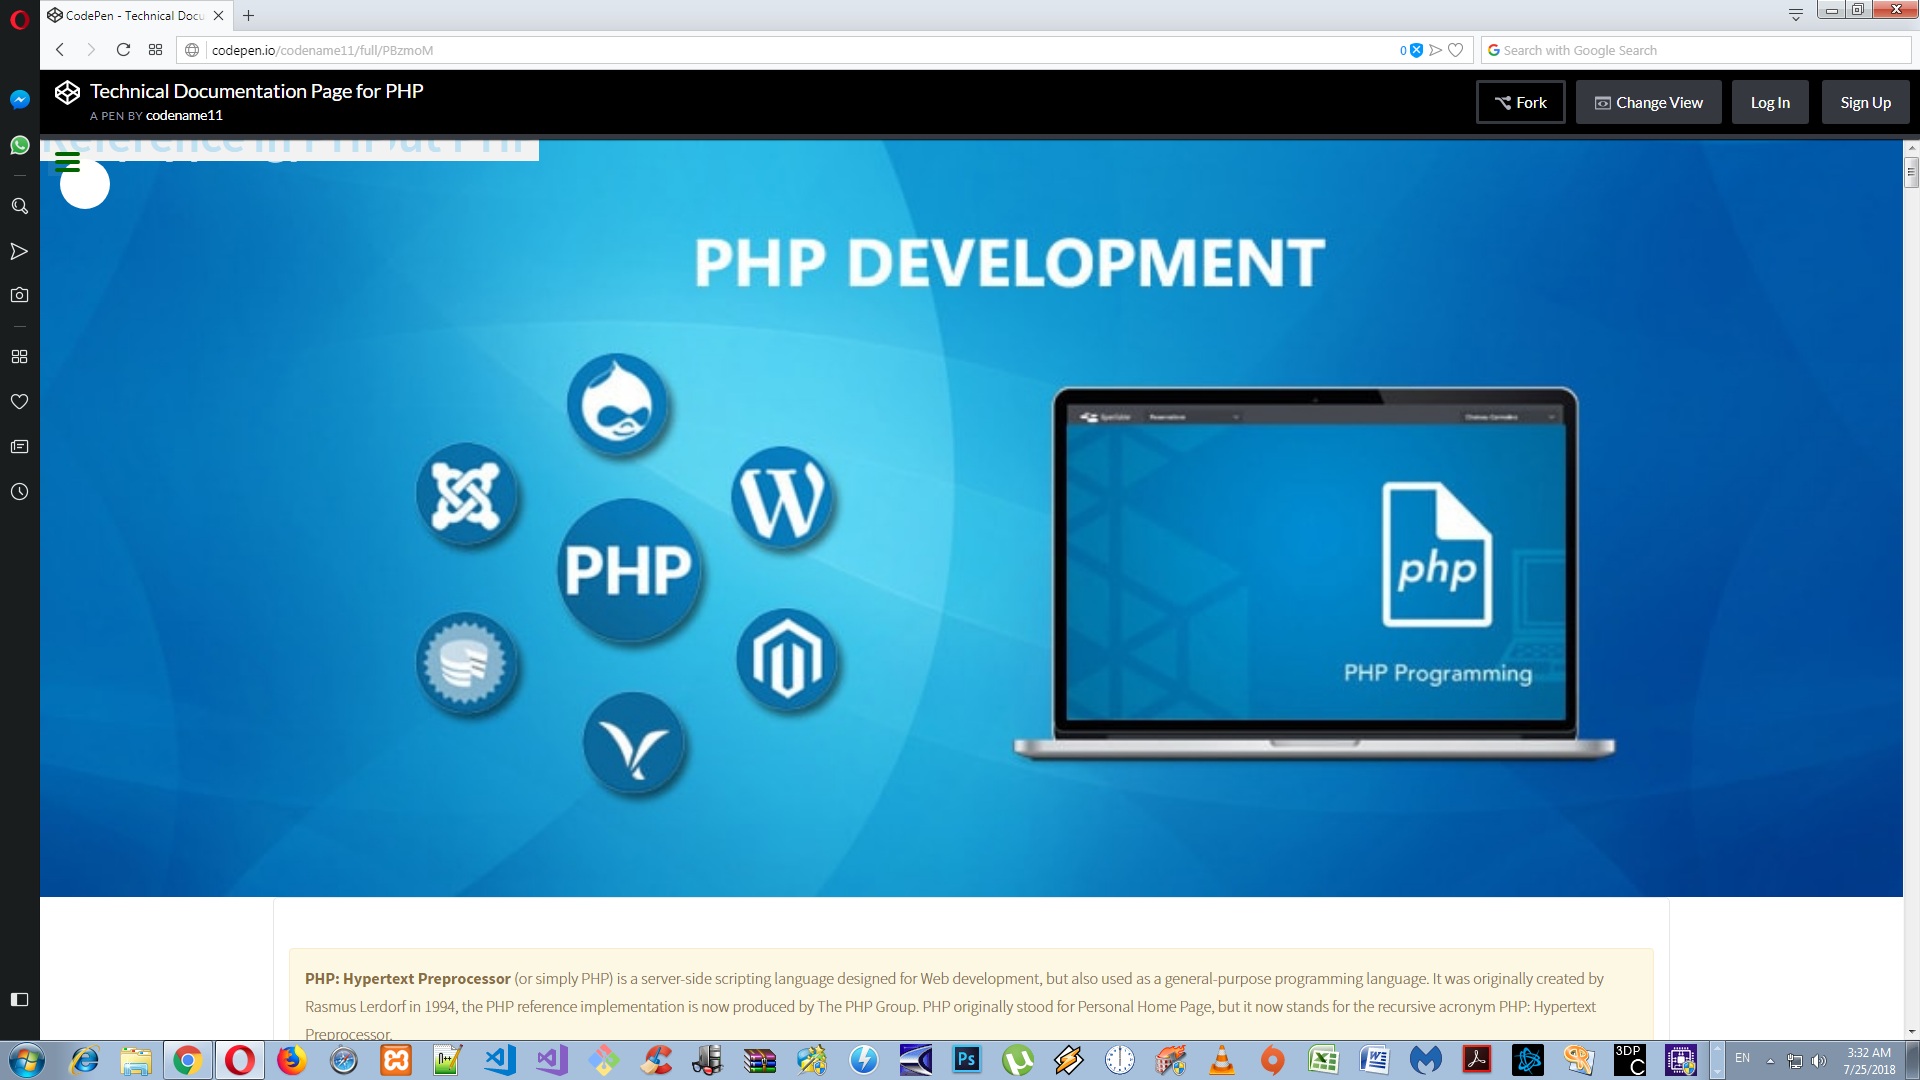Open Messenger in the Opera sidebar
Image resolution: width=1920 pixels, height=1080 pixels.
coord(19,99)
